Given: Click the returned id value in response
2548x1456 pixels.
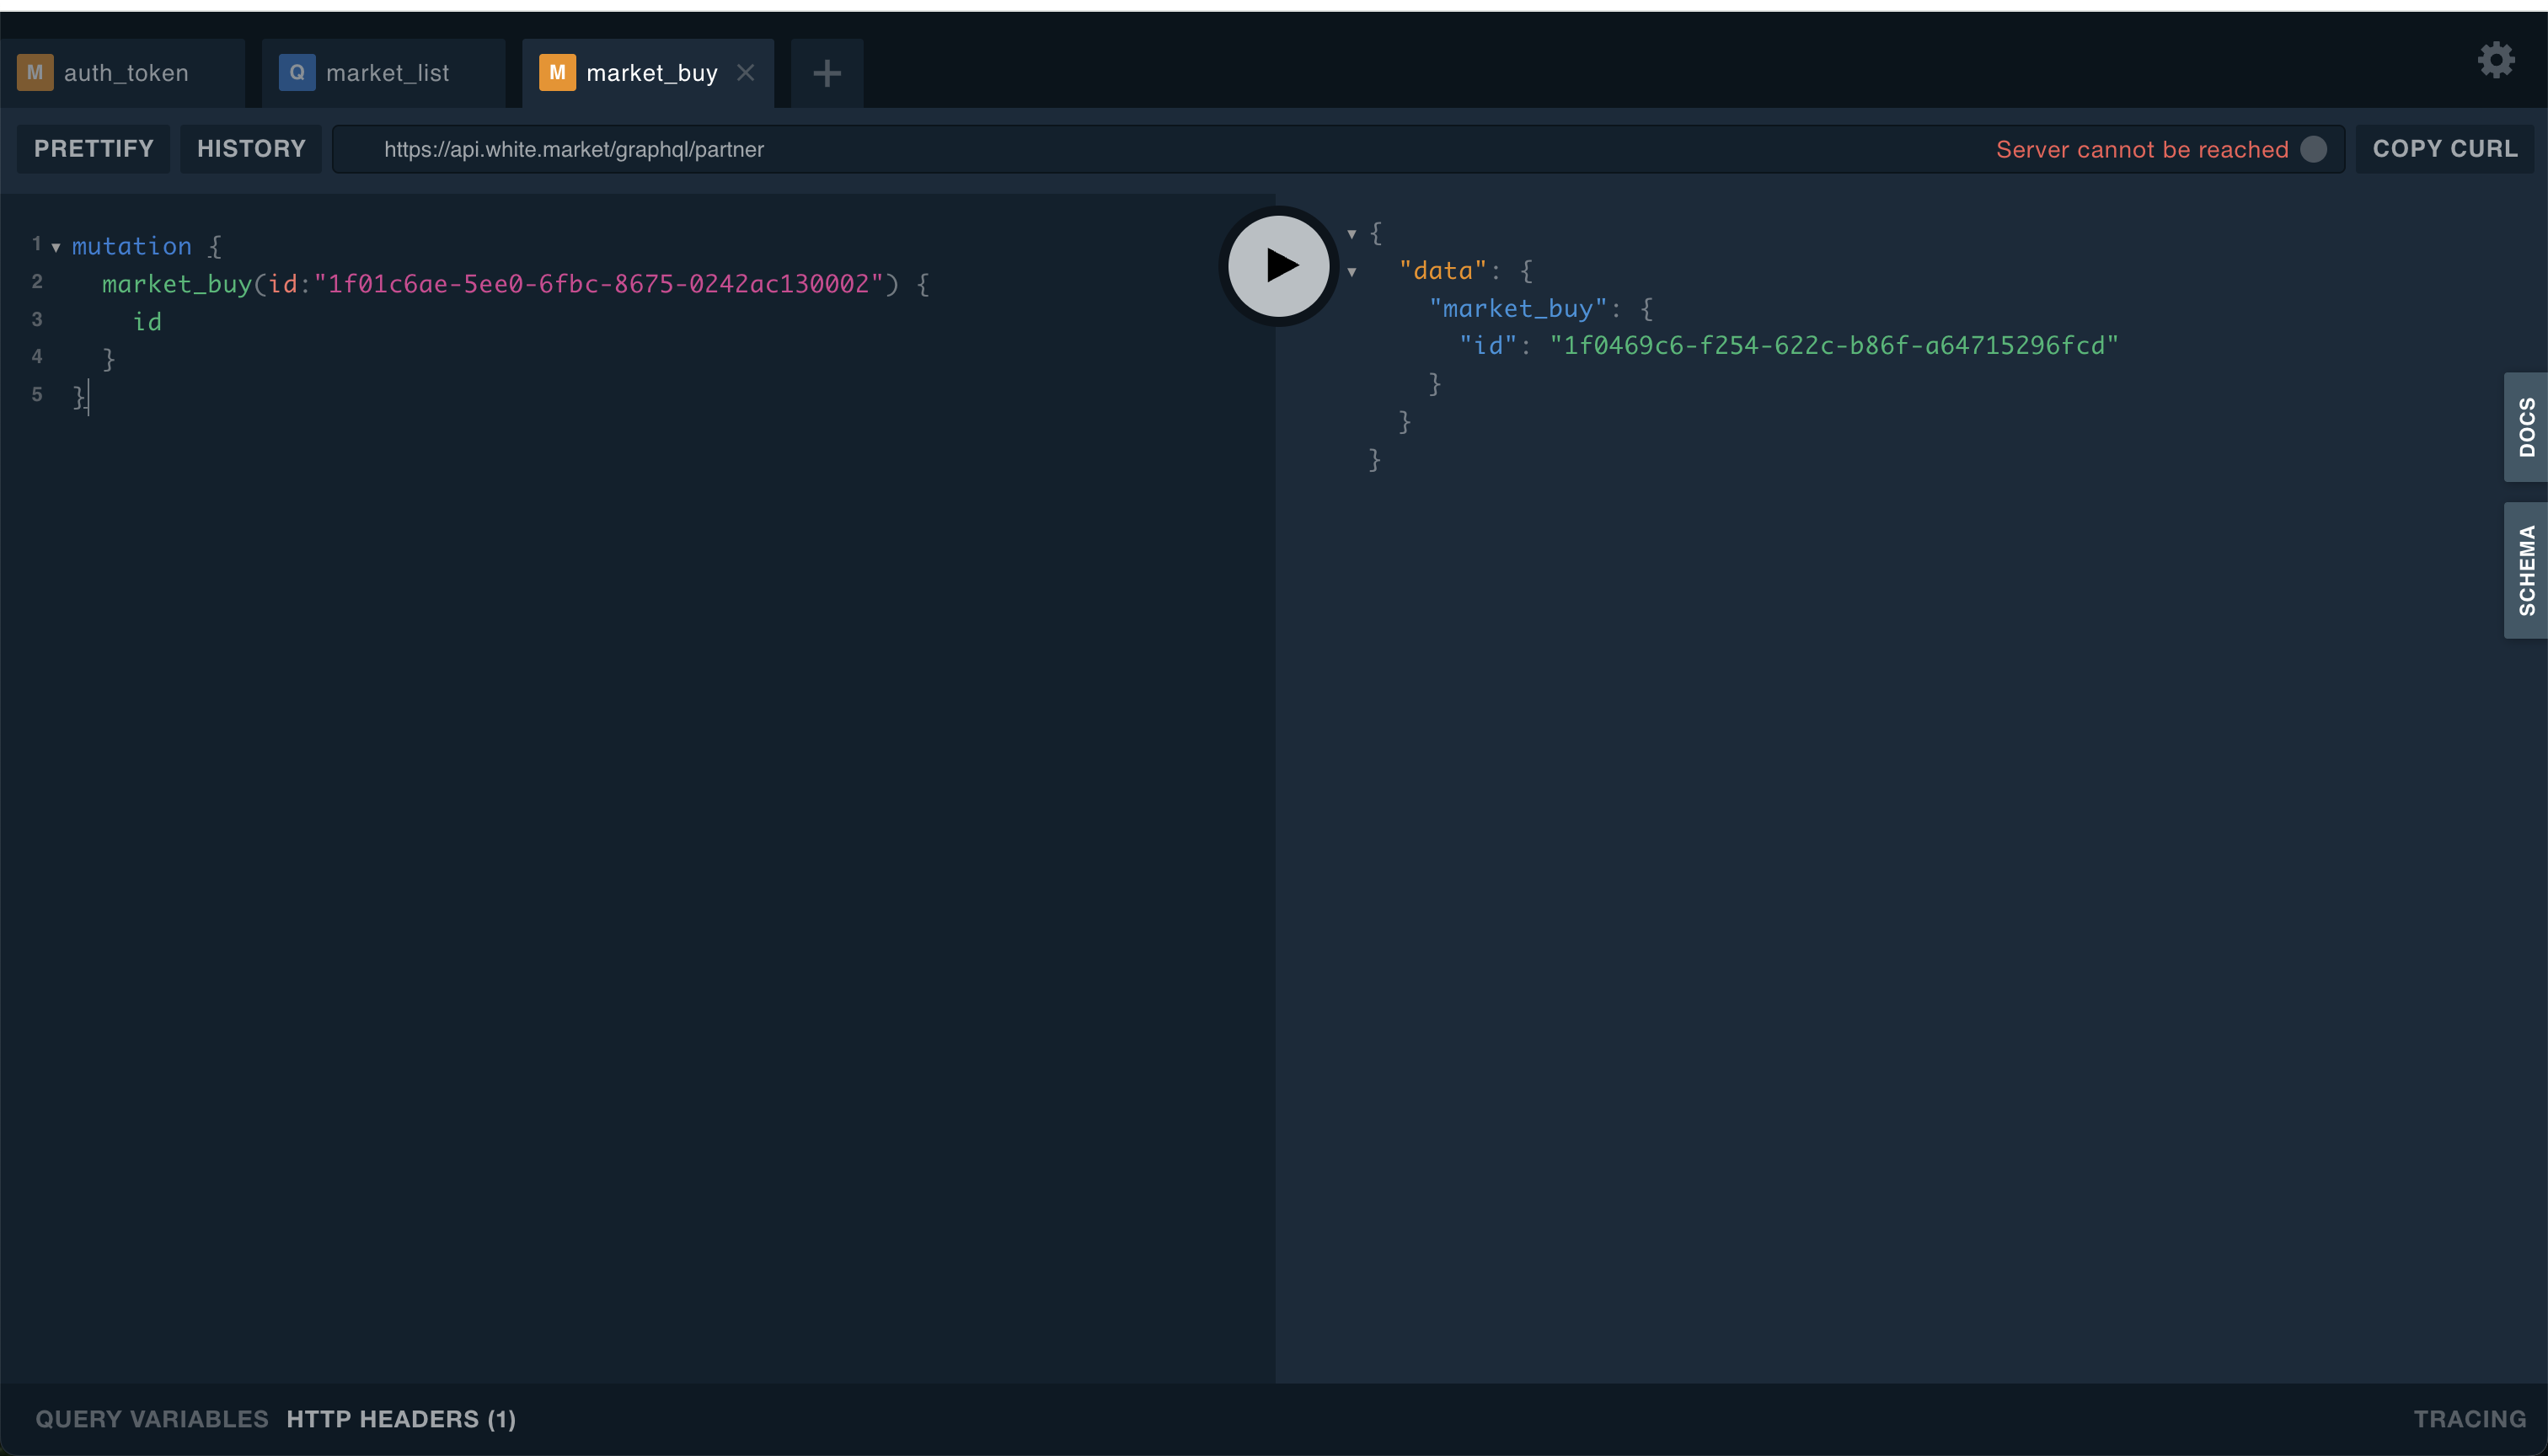Looking at the screenshot, I should click(x=1834, y=346).
